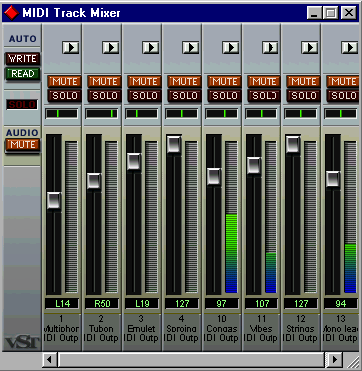Image resolution: width=362 pixels, height=371 pixels.
Task: Expand the Tubon channel arrow button
Action: (x=111, y=47)
